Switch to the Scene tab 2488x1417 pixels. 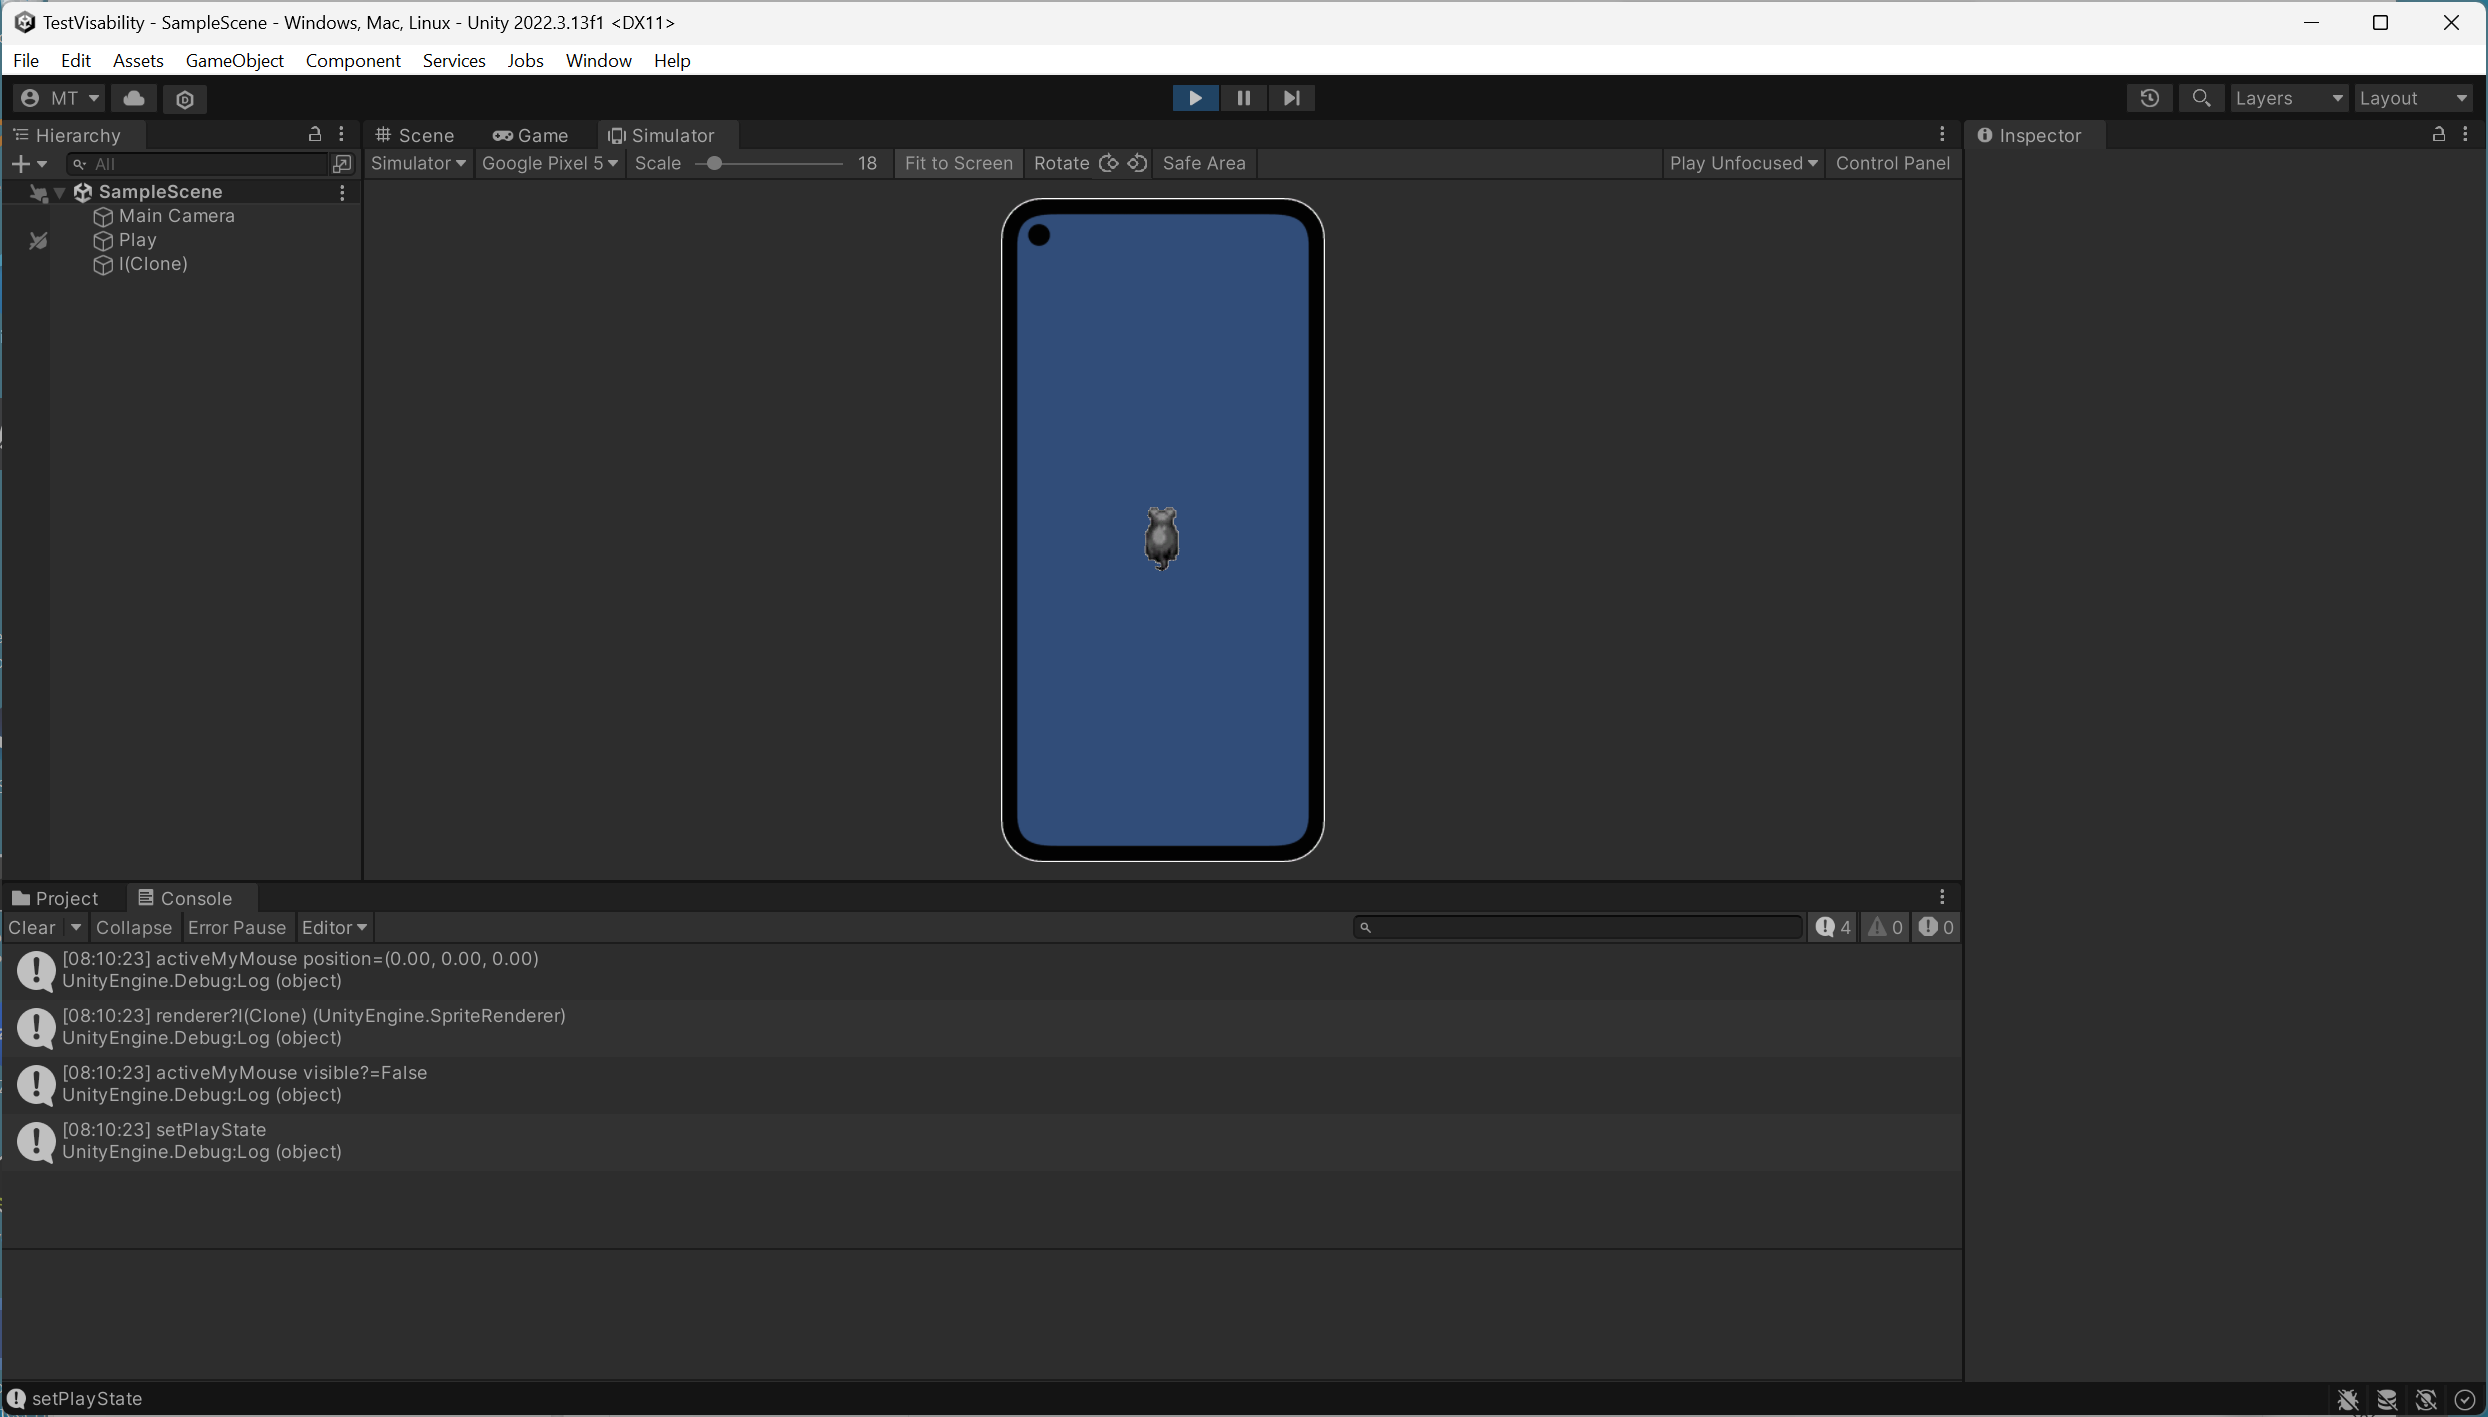coord(416,134)
